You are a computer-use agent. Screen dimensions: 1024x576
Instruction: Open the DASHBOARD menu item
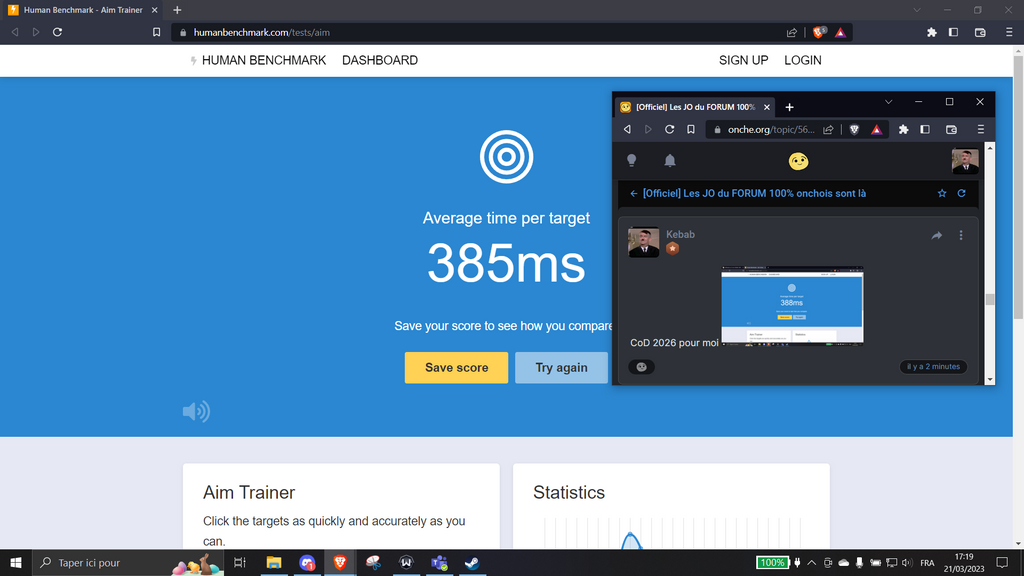pyautogui.click(x=380, y=60)
